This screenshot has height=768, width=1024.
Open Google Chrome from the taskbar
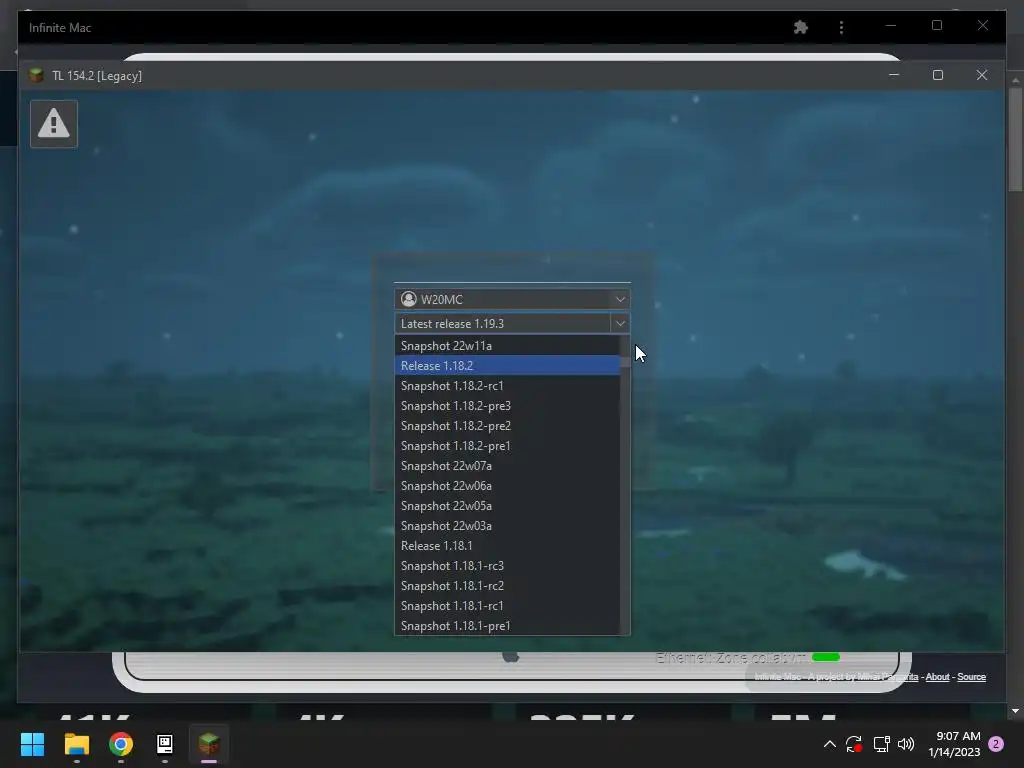[x=121, y=744]
